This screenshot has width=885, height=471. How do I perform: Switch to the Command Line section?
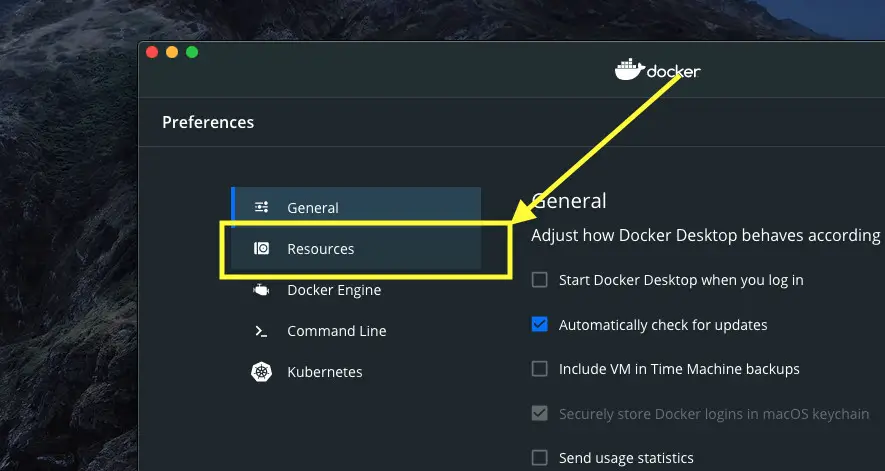[356, 331]
